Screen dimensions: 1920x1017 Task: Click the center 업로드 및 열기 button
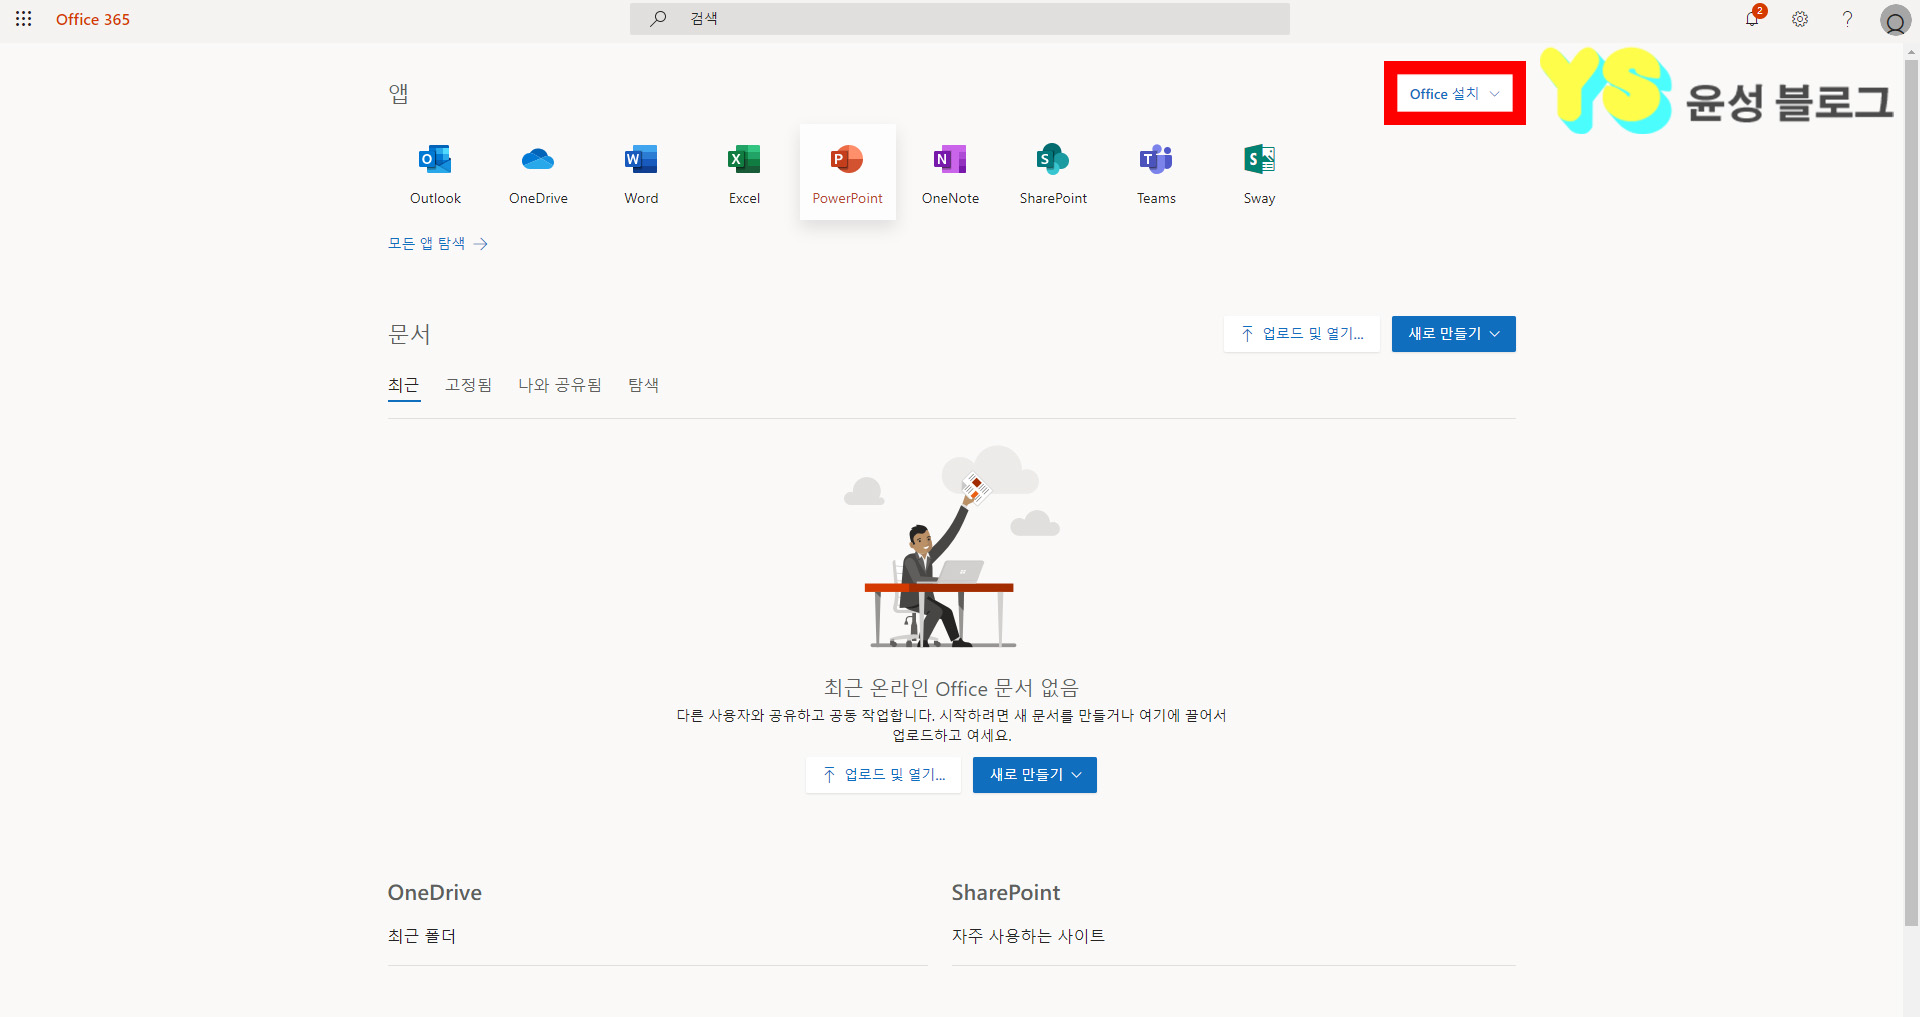884,775
